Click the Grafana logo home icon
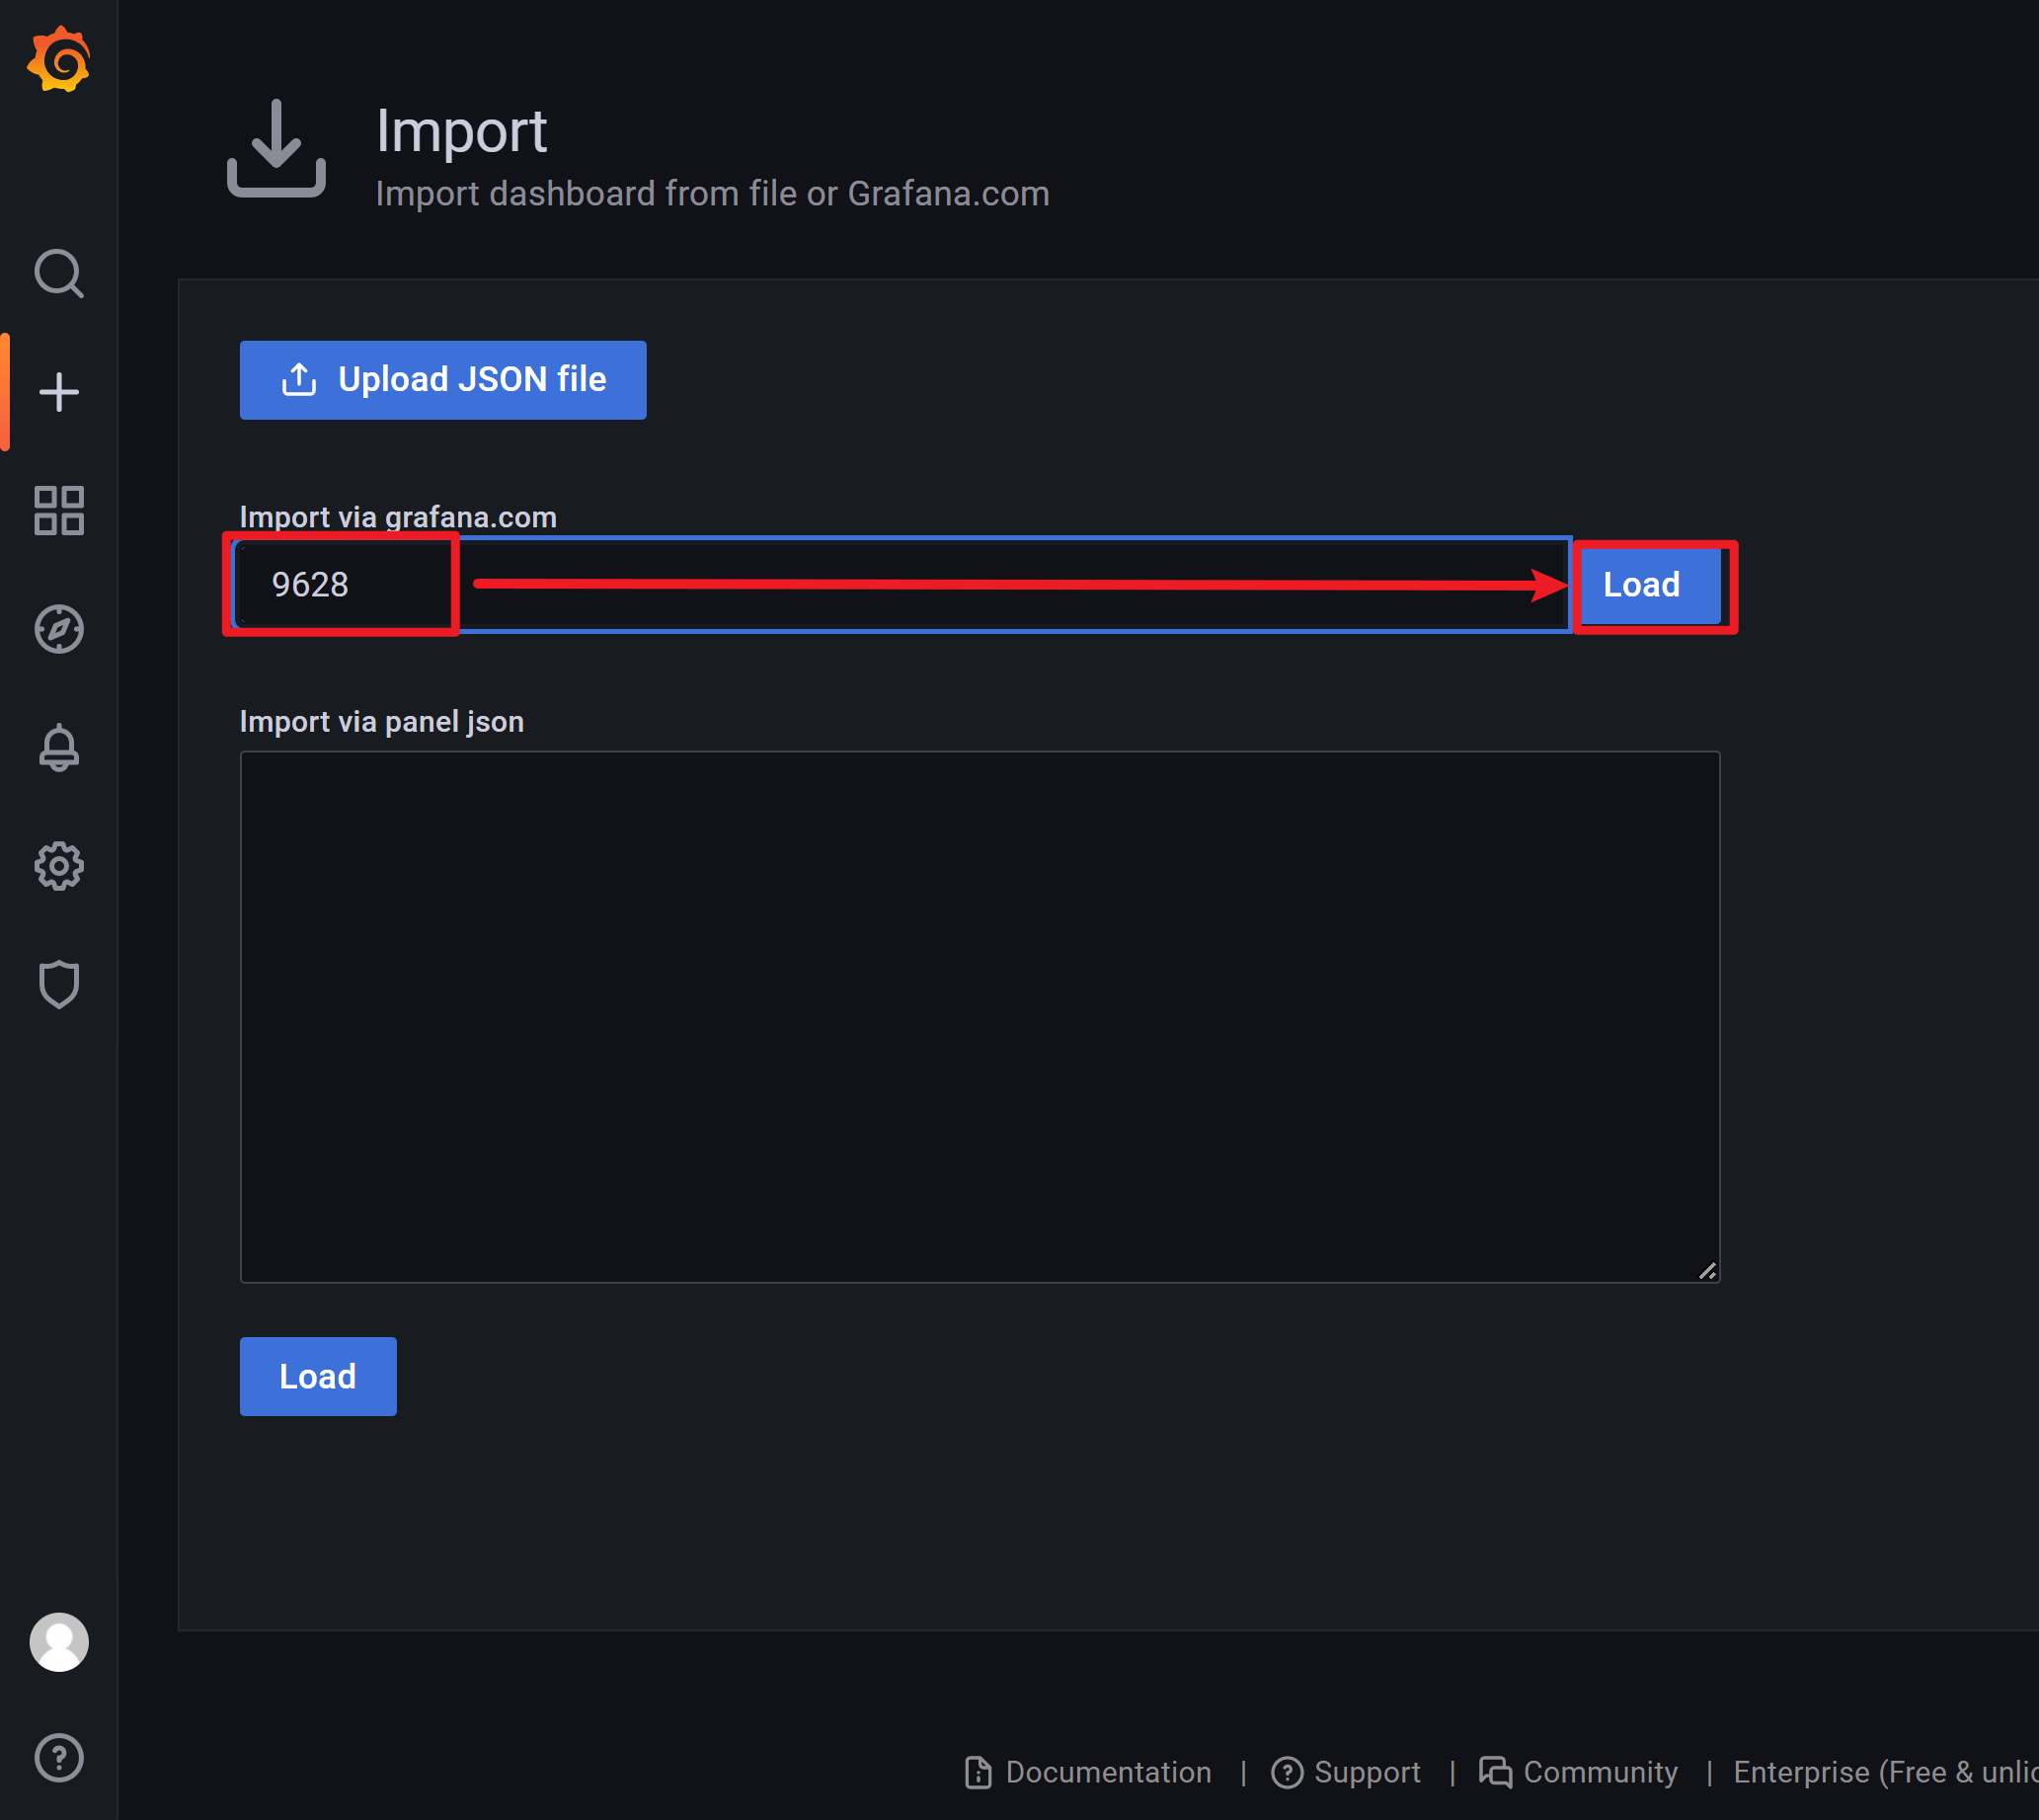 click(59, 60)
